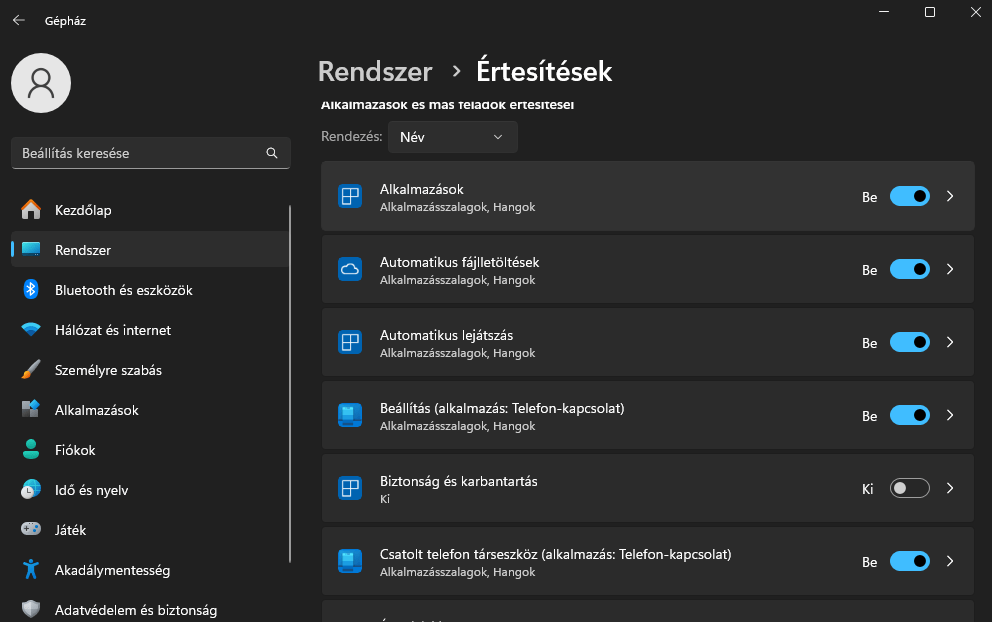
Task: Open the user profile avatar
Action: [x=41, y=83]
